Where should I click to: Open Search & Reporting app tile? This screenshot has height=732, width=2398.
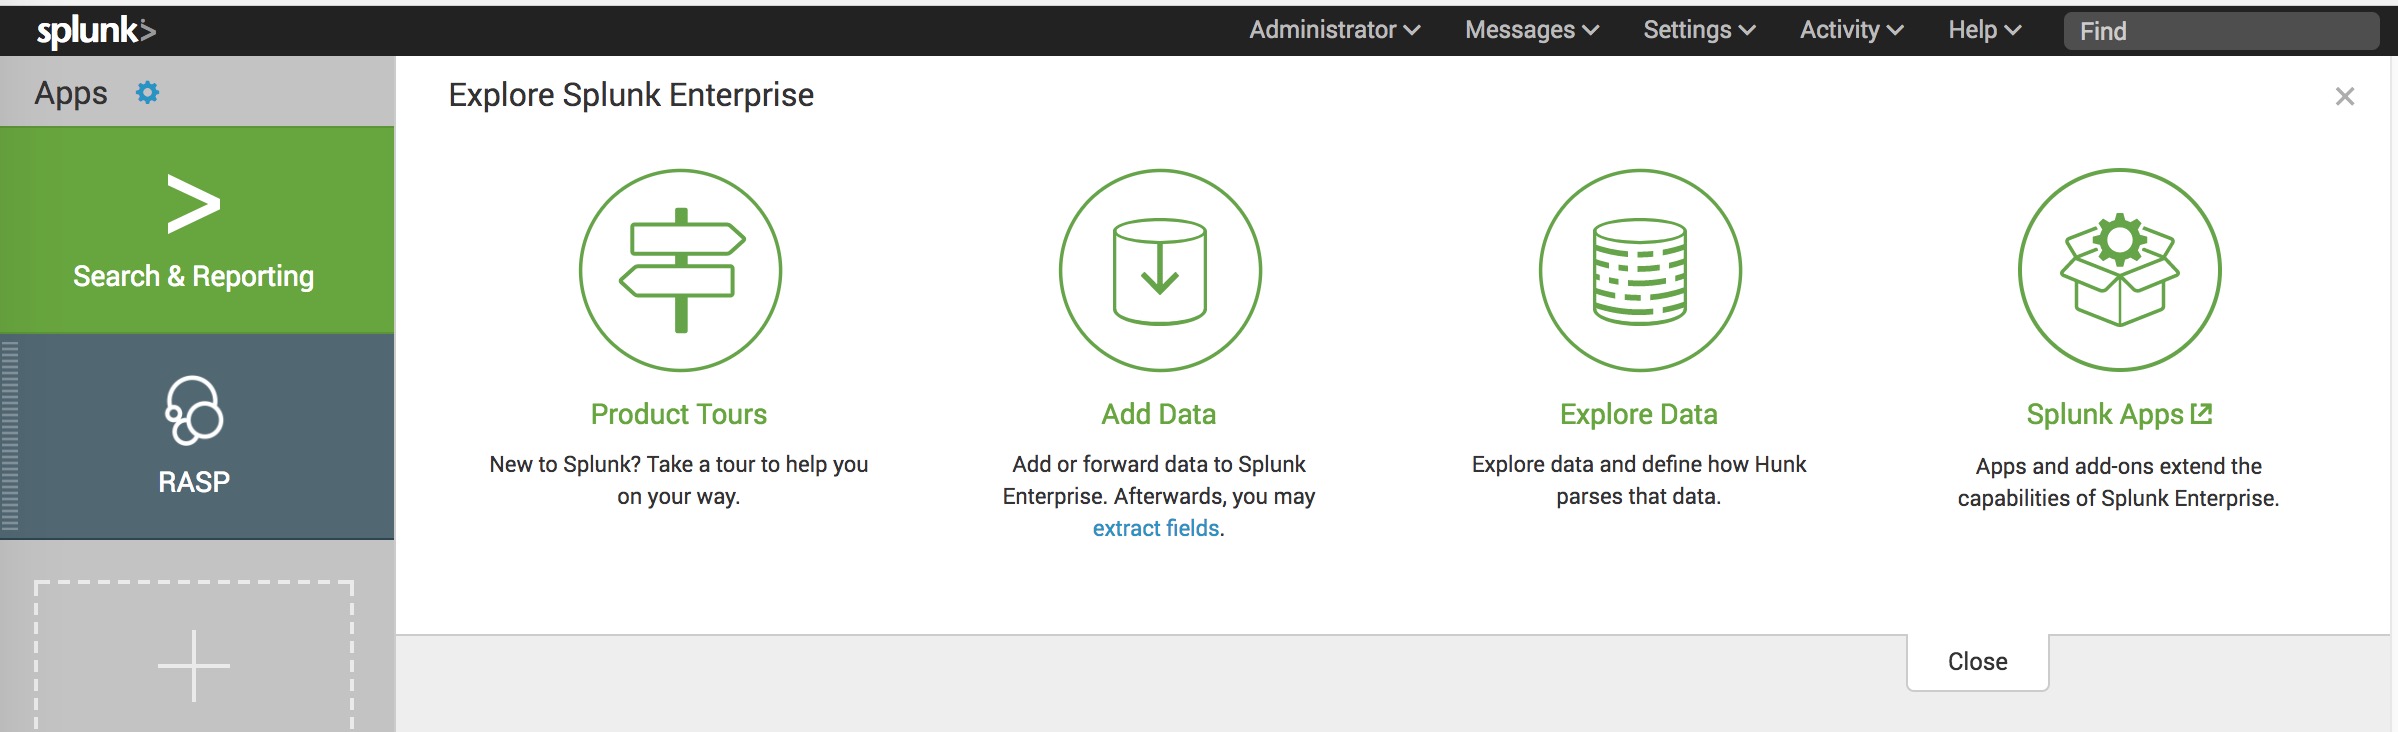(x=196, y=230)
